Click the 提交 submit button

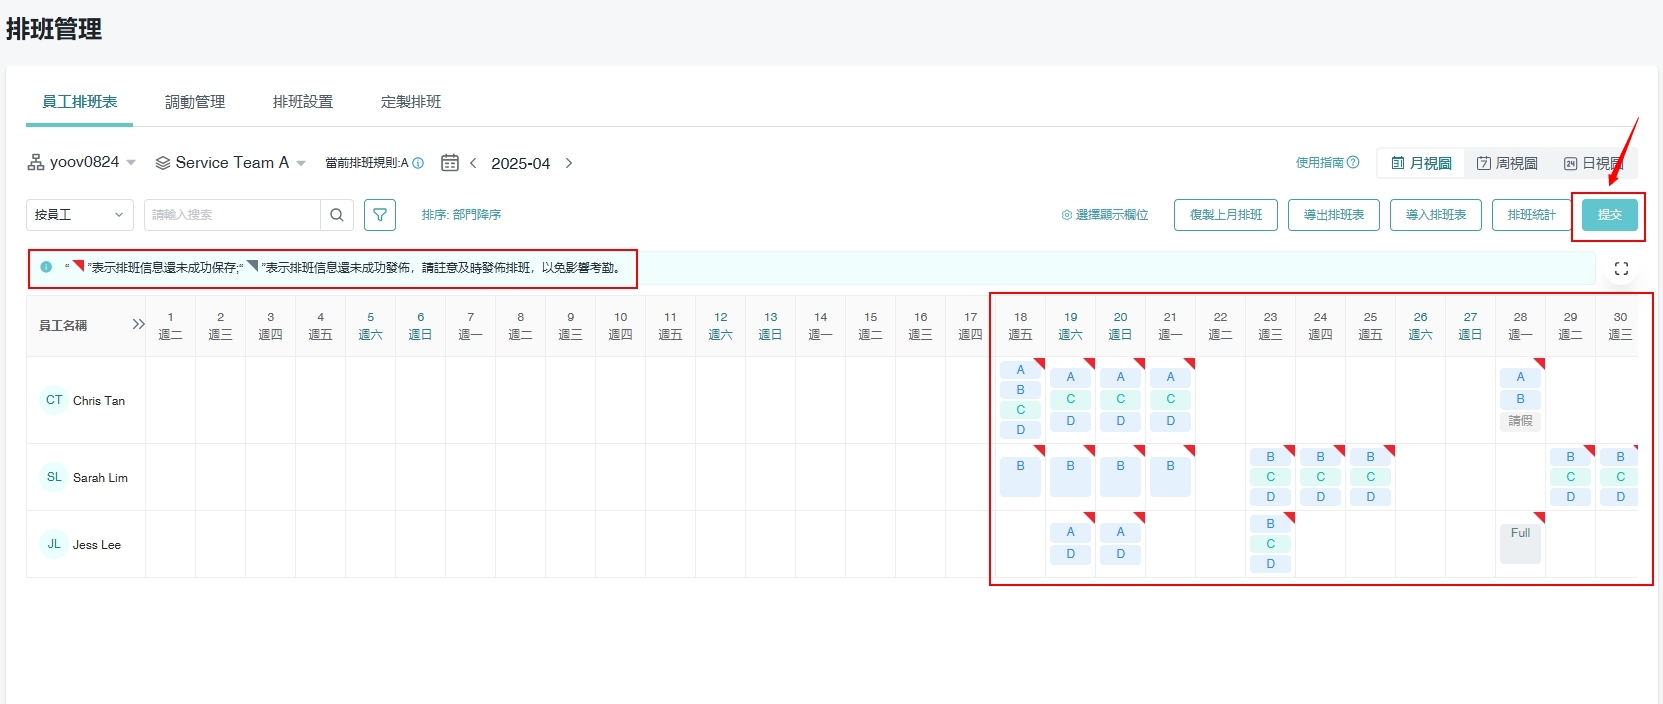[x=1609, y=215]
